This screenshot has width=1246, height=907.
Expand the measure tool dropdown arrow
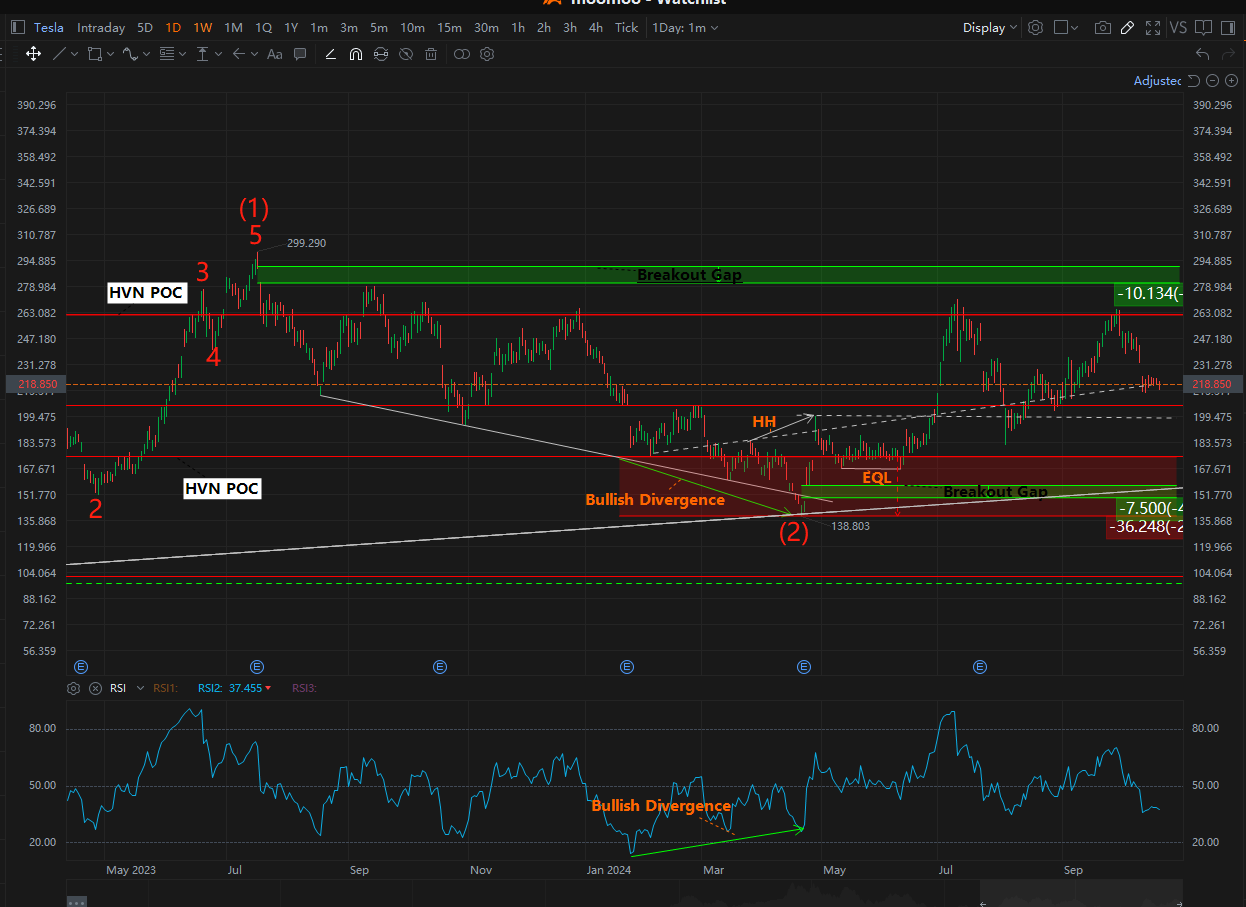(219, 54)
